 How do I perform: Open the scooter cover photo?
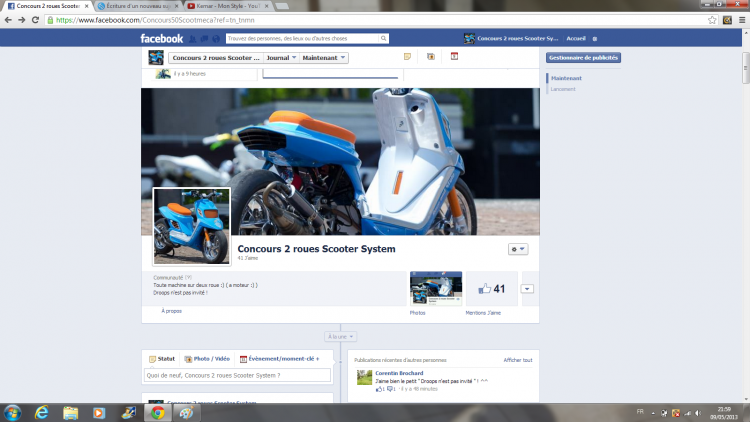click(x=341, y=161)
